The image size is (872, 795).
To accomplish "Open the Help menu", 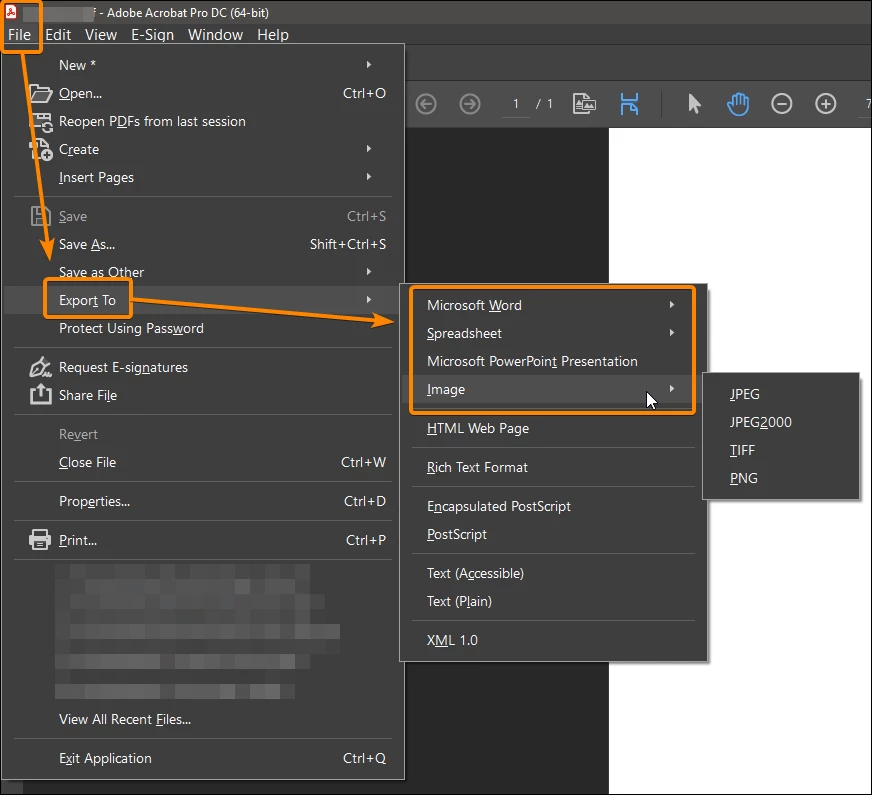I will [x=272, y=34].
